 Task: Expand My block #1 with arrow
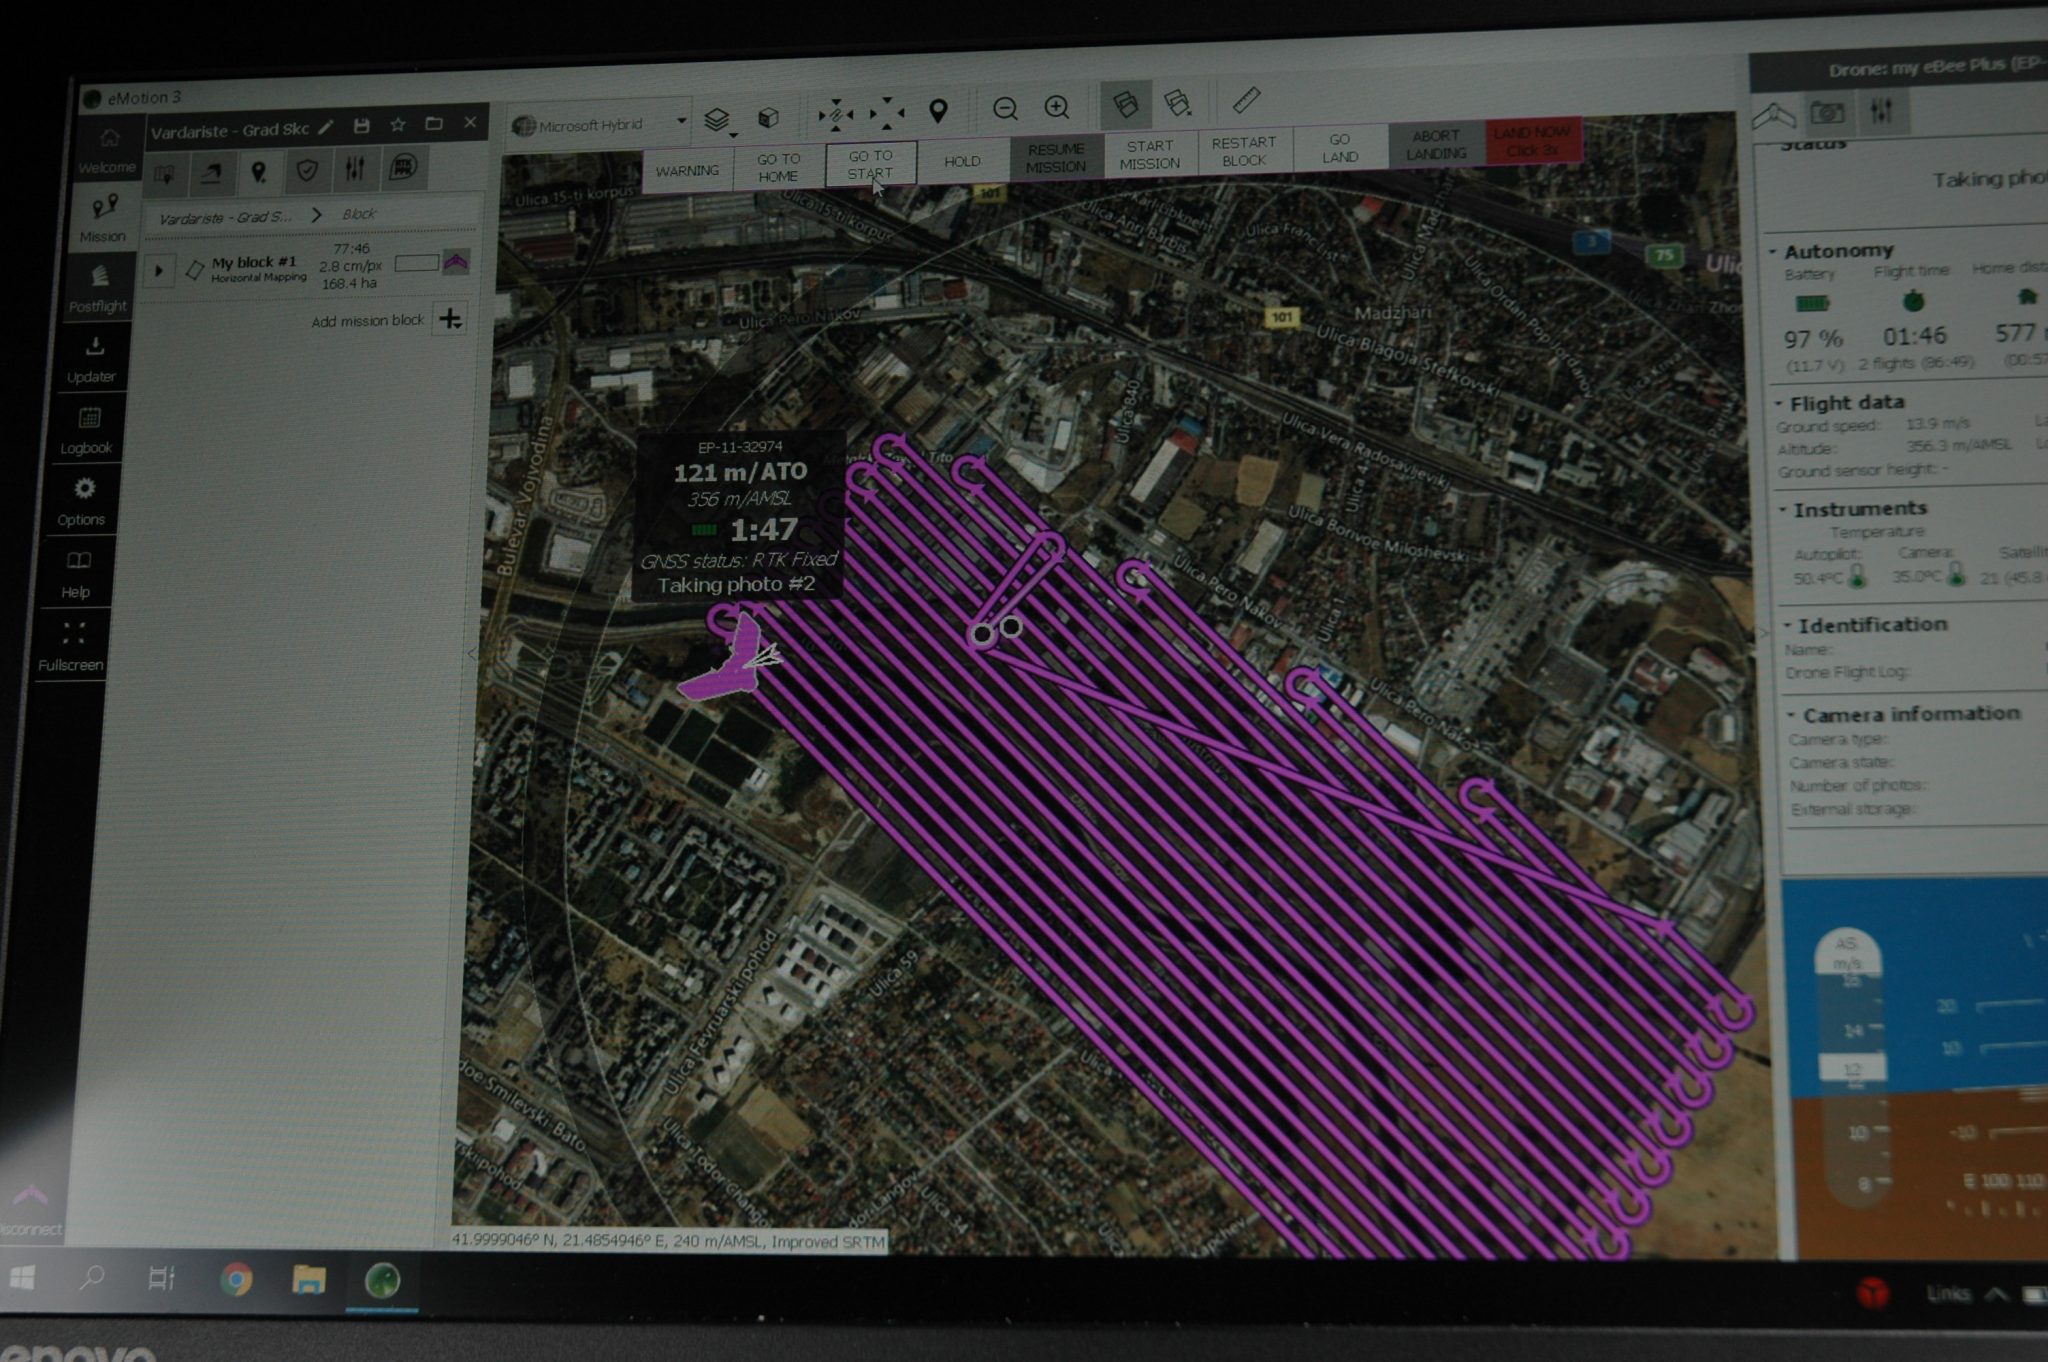click(159, 270)
